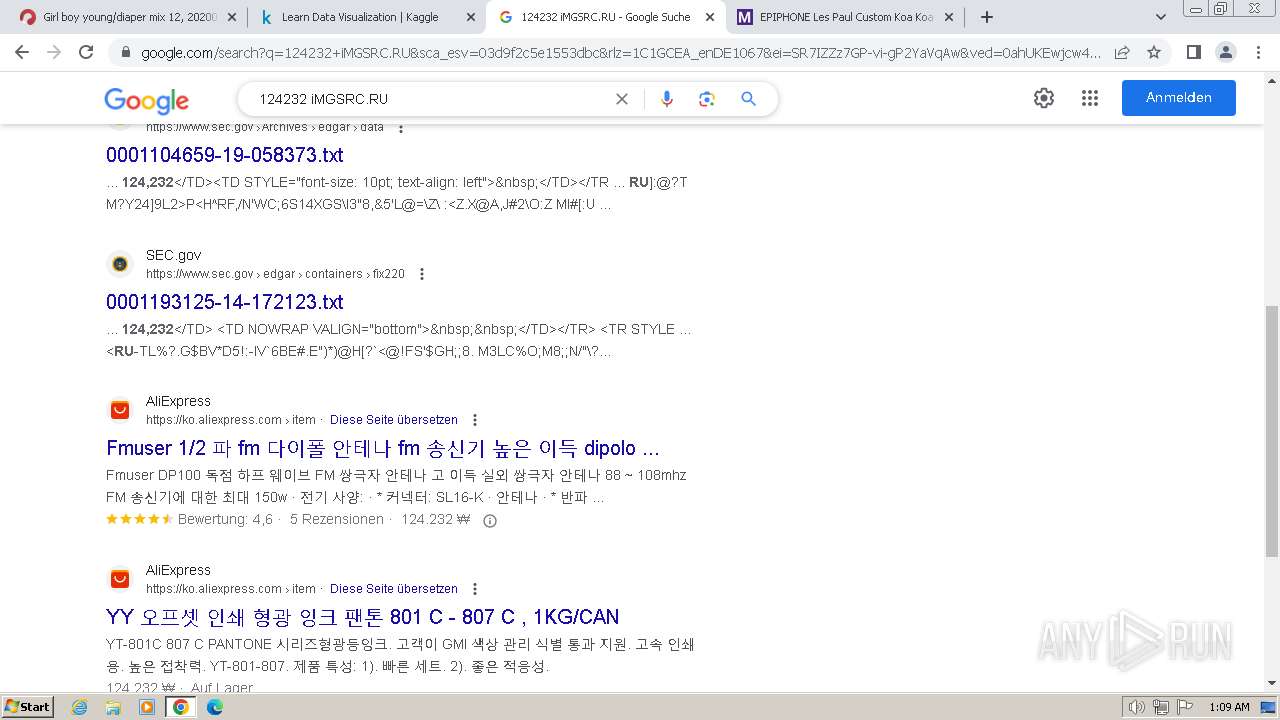Close the Kaggle tab
The image size is (1280, 720).
[471, 17]
